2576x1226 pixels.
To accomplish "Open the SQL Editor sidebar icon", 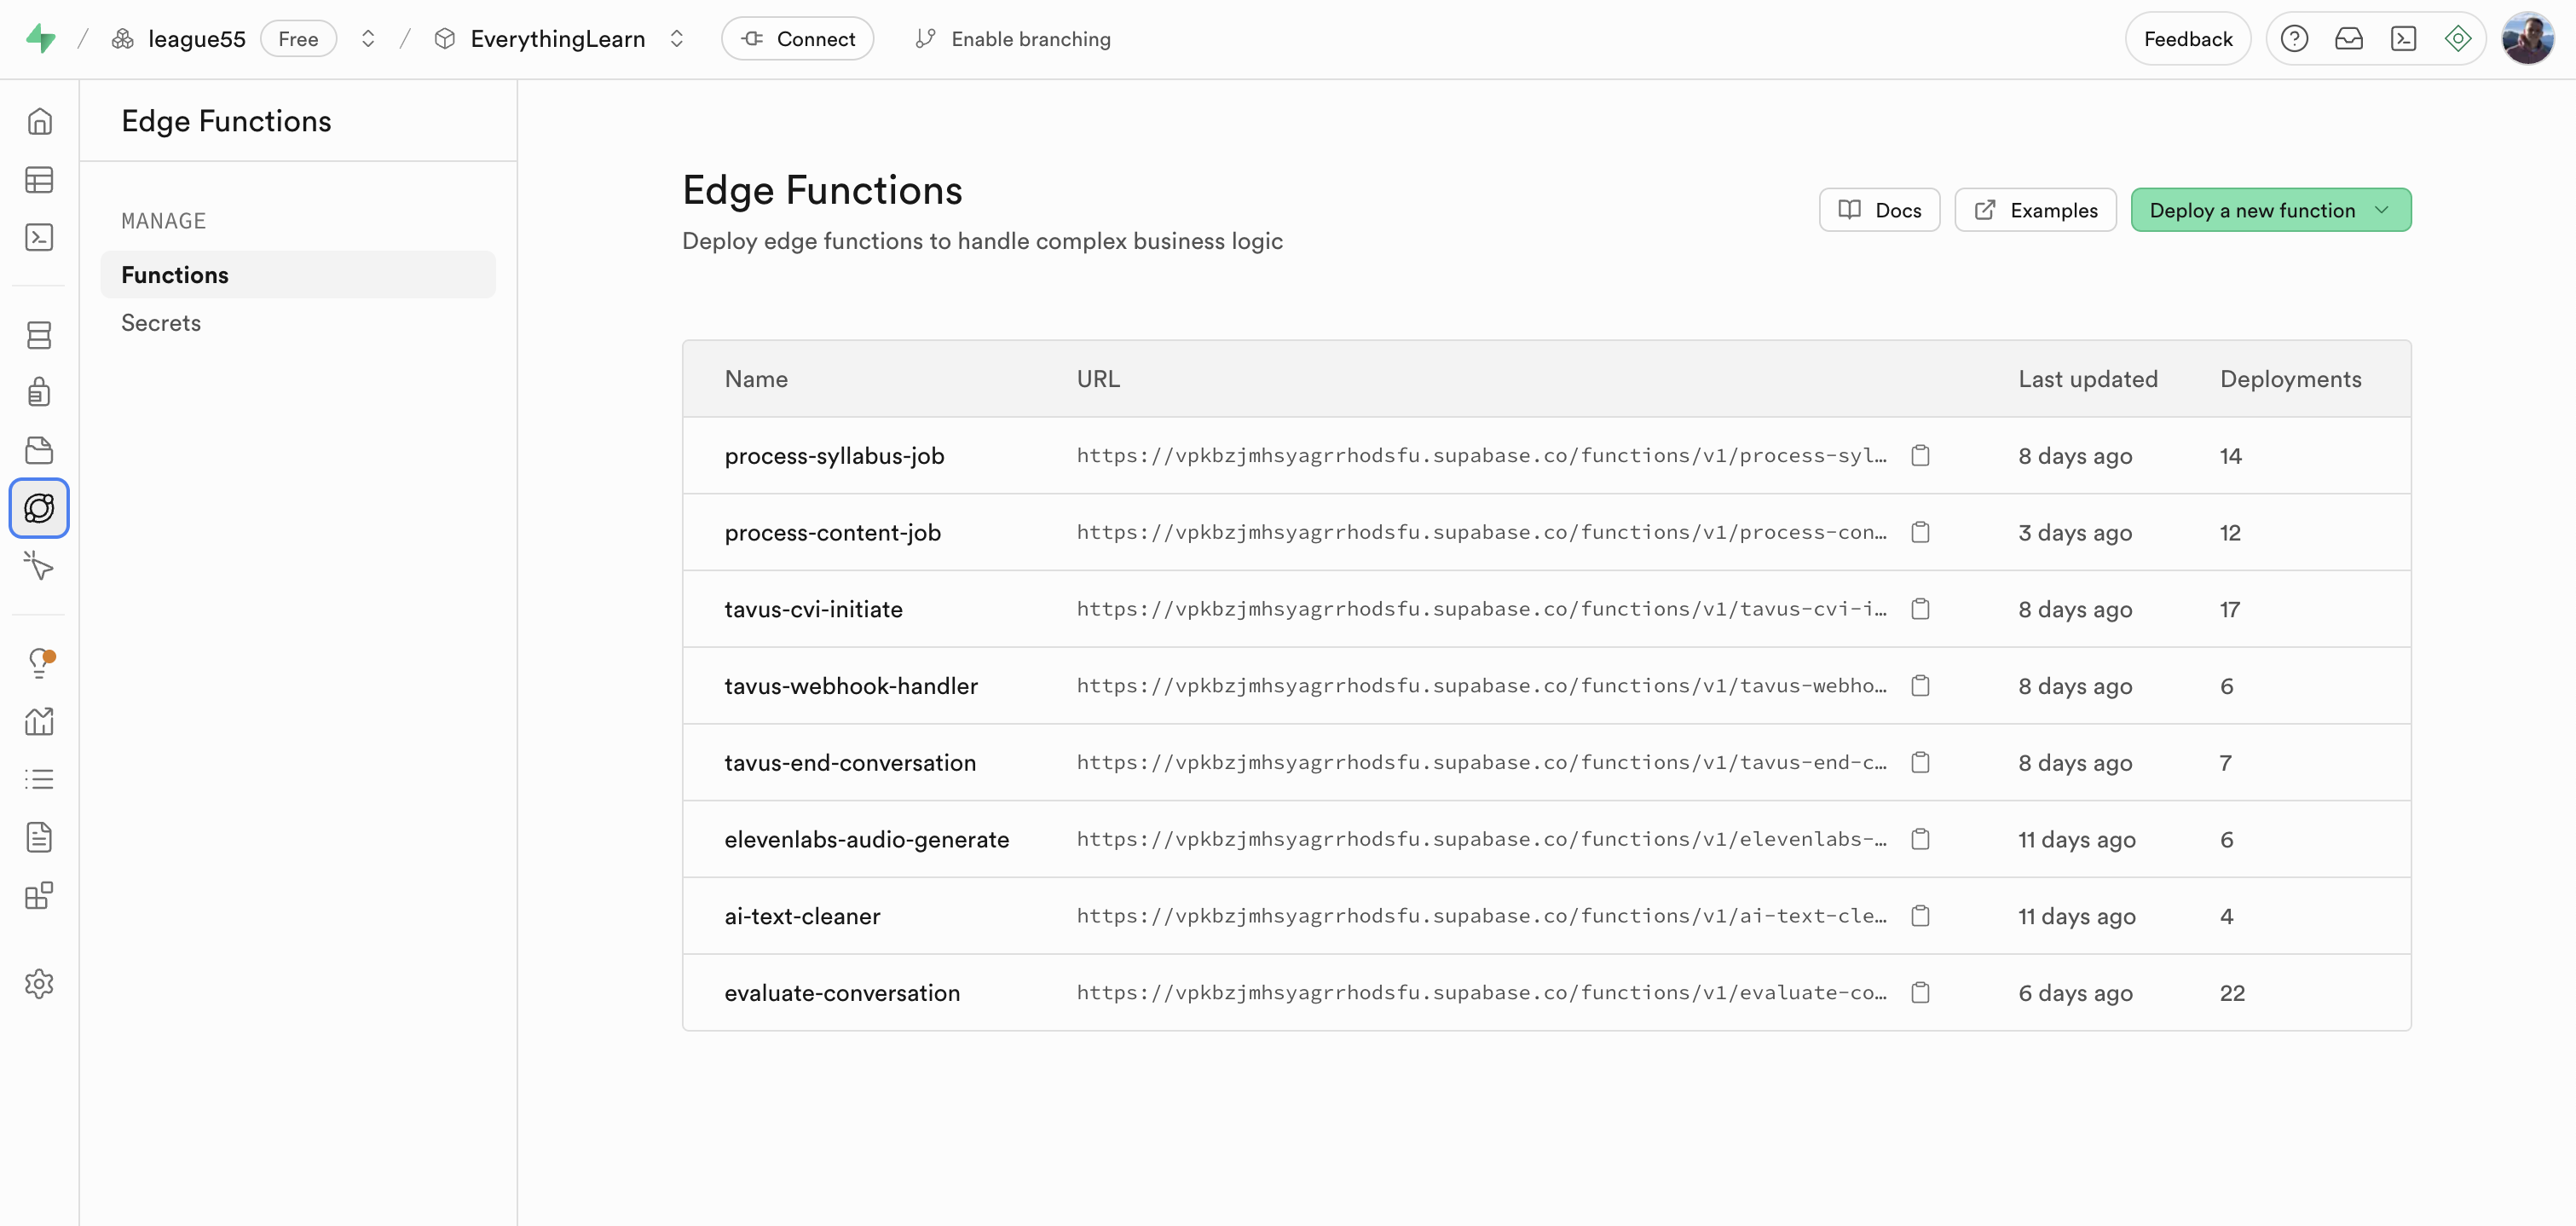I will (x=39, y=237).
